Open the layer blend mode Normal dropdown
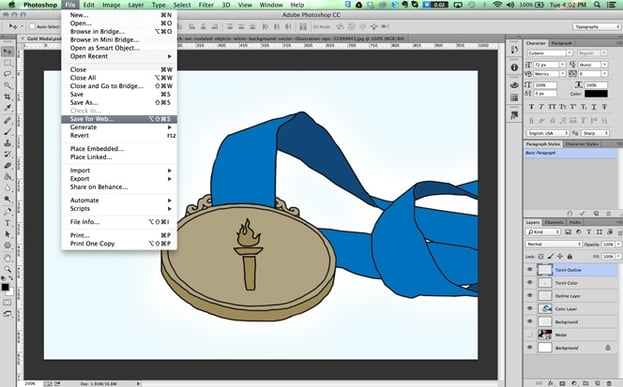 (x=553, y=244)
